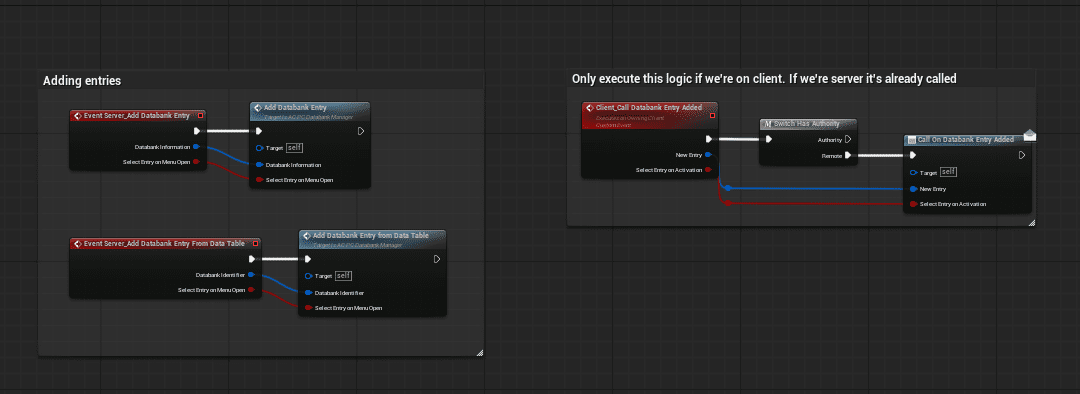
Task: Select the Call On Databank Entry Added node title
Action: coord(965,139)
